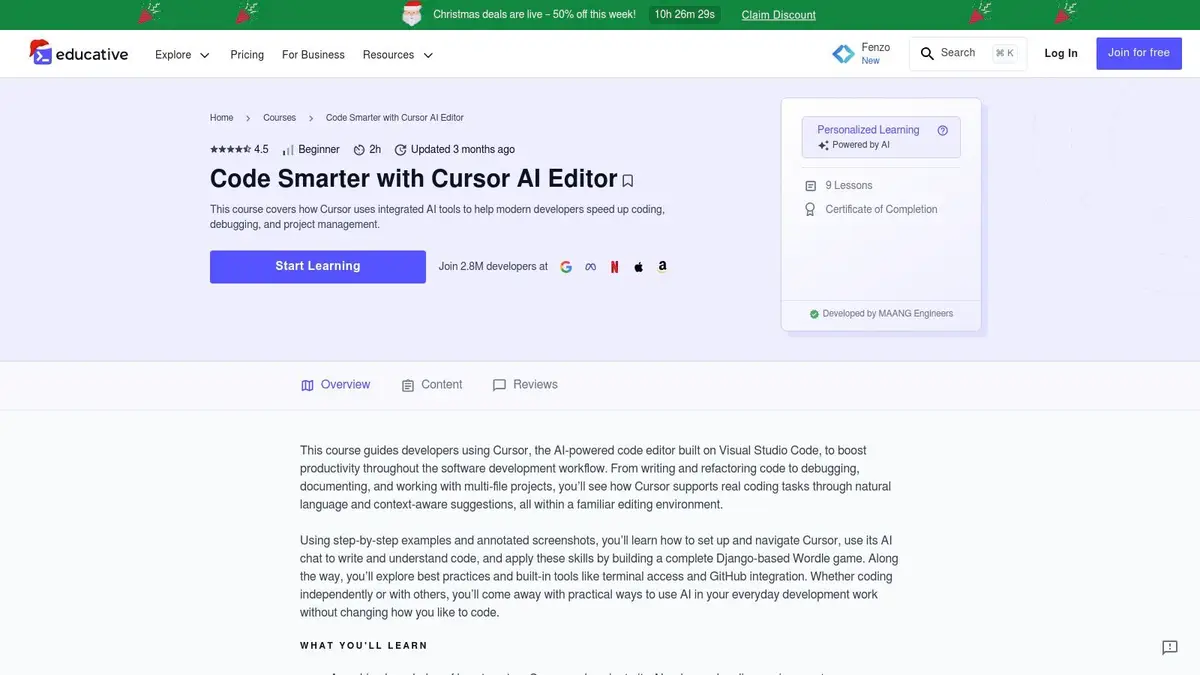Click the Beginner level bars icon

(288, 150)
